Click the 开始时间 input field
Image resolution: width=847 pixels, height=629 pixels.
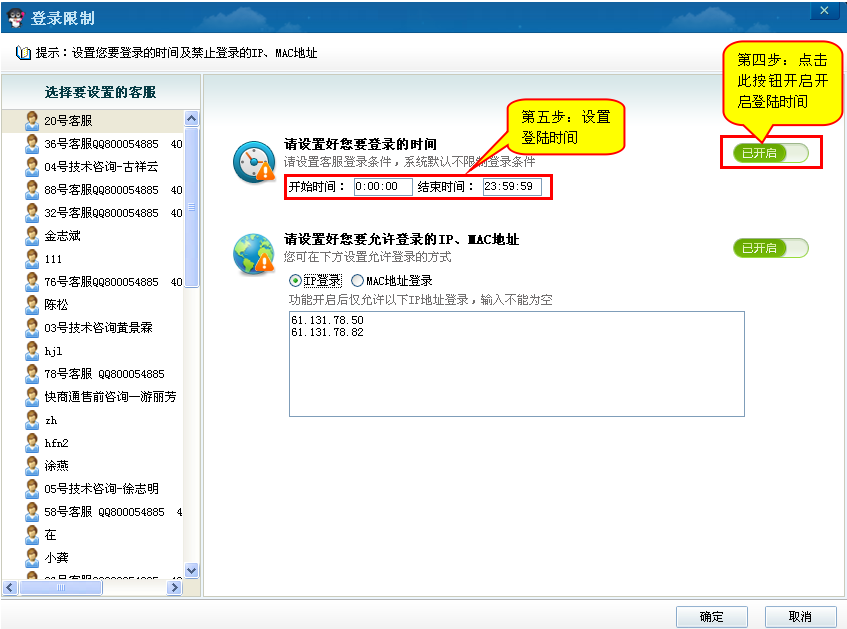[x=382, y=187]
